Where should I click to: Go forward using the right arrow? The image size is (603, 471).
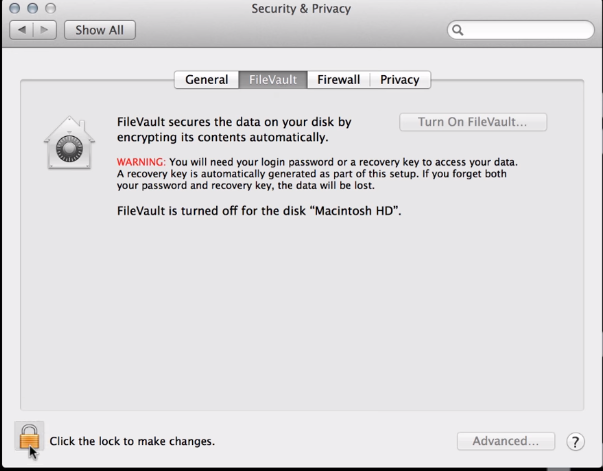45,30
